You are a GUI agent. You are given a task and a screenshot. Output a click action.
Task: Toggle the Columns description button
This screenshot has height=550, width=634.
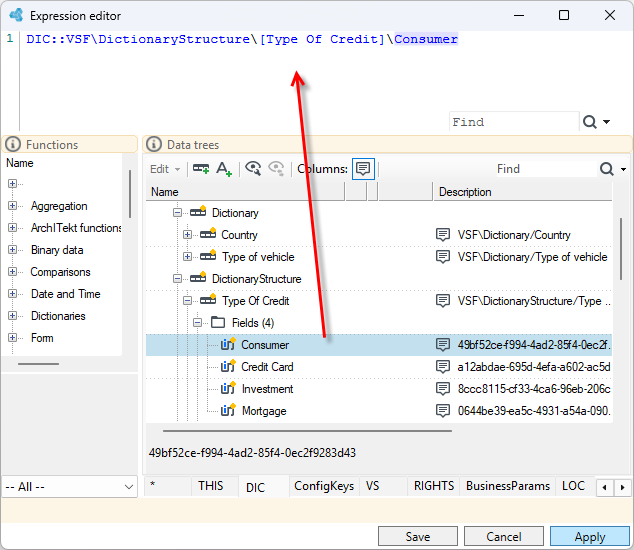(x=363, y=169)
